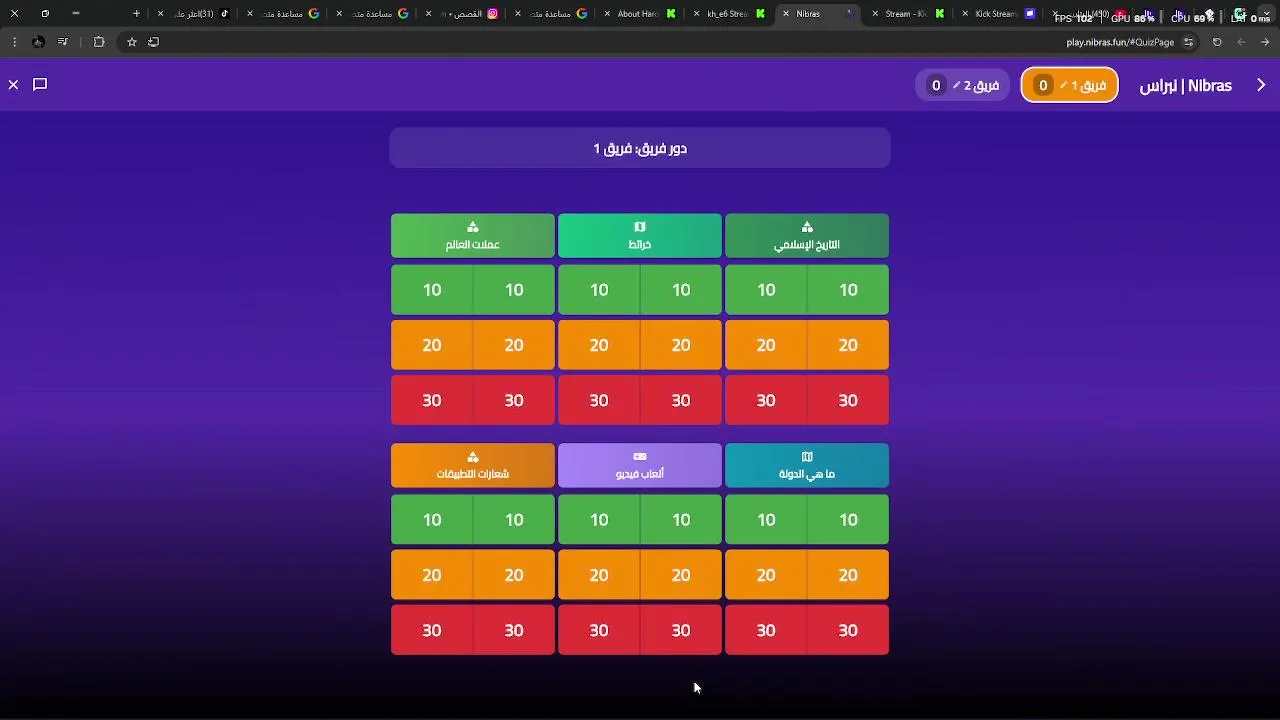Image resolution: width=1280 pixels, height=720 pixels.
Task: Switch to the Instagram القصص browser tab
Action: (462, 14)
